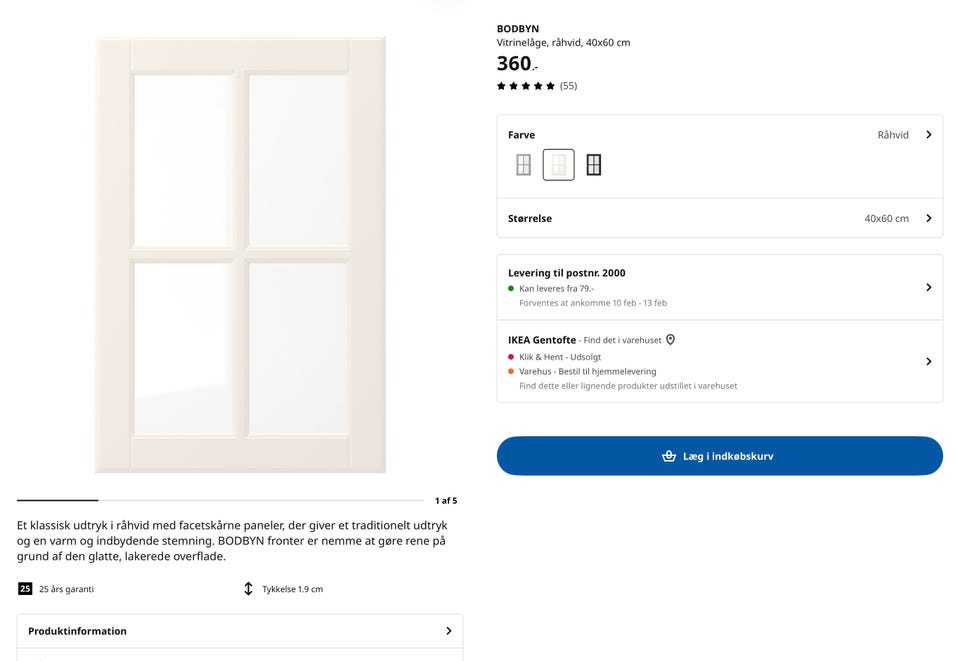This screenshot has width=960, height=661.
Task: Click the map pin icon beside Find det i varehuset
Action: [670, 339]
